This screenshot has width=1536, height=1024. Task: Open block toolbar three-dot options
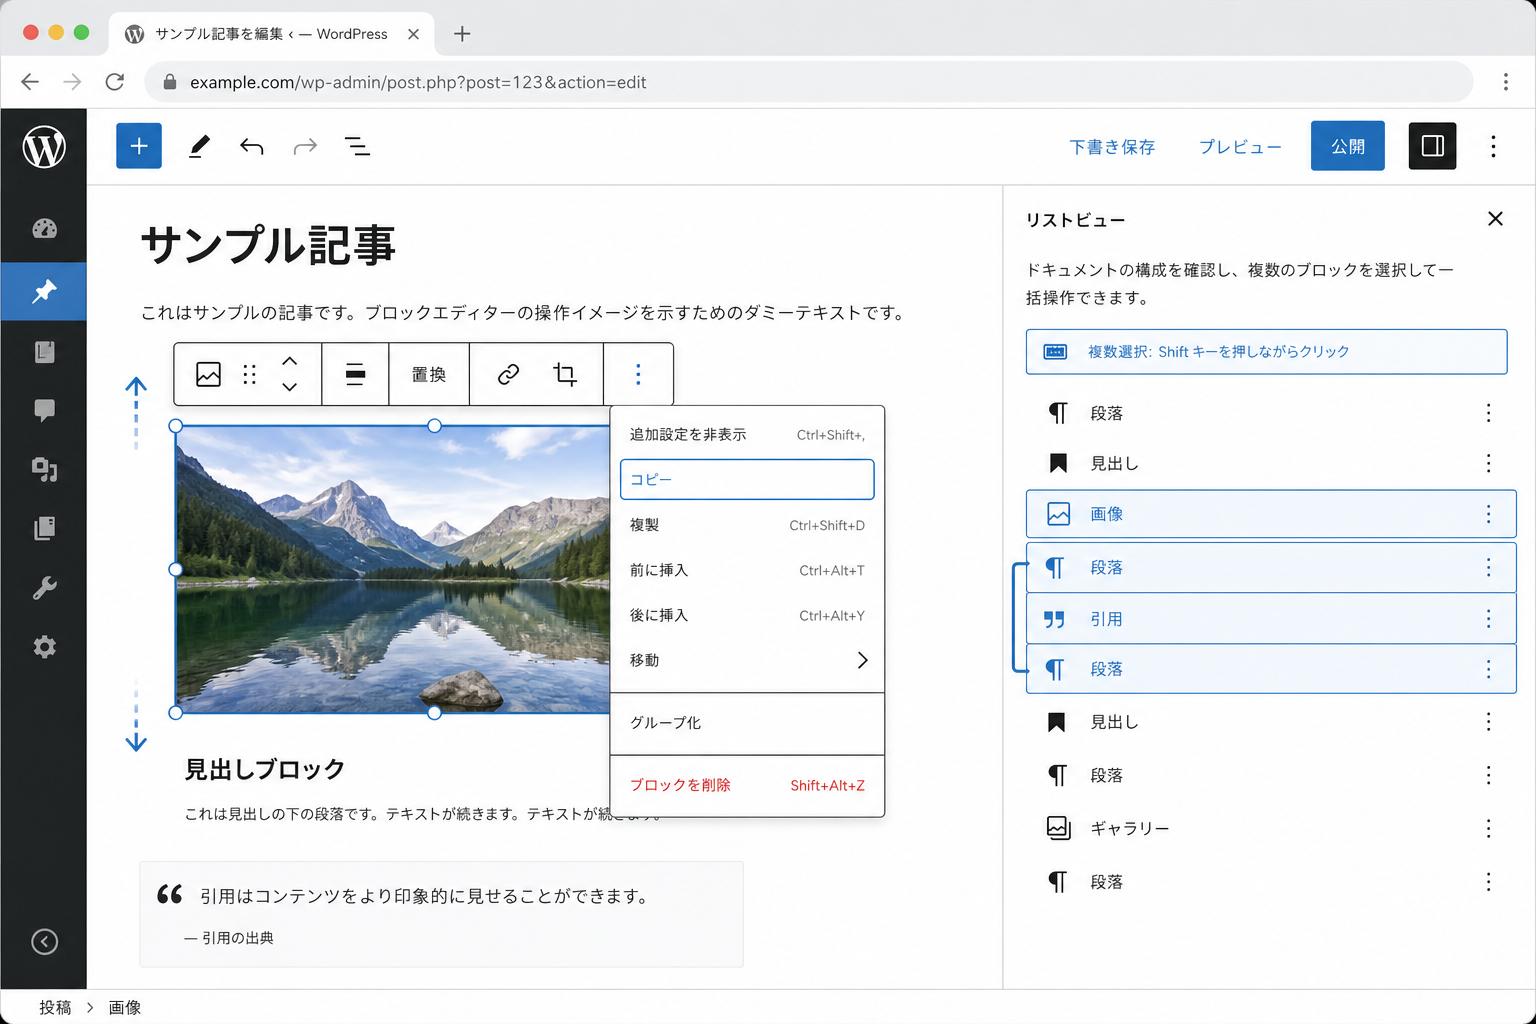tap(638, 374)
